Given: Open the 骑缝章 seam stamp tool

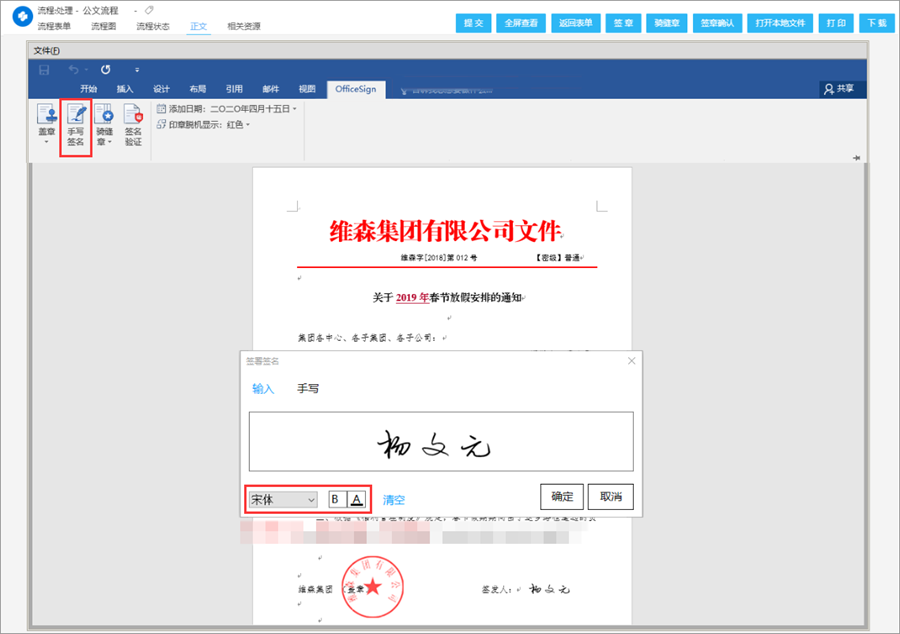Looking at the screenshot, I should click(x=104, y=125).
